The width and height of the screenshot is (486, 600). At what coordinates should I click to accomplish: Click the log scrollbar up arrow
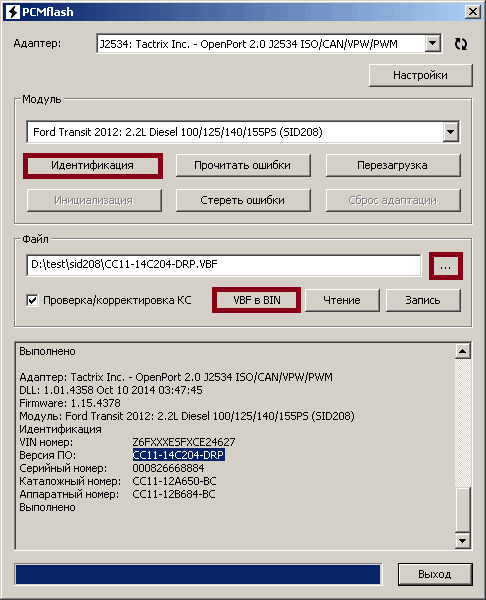463,351
